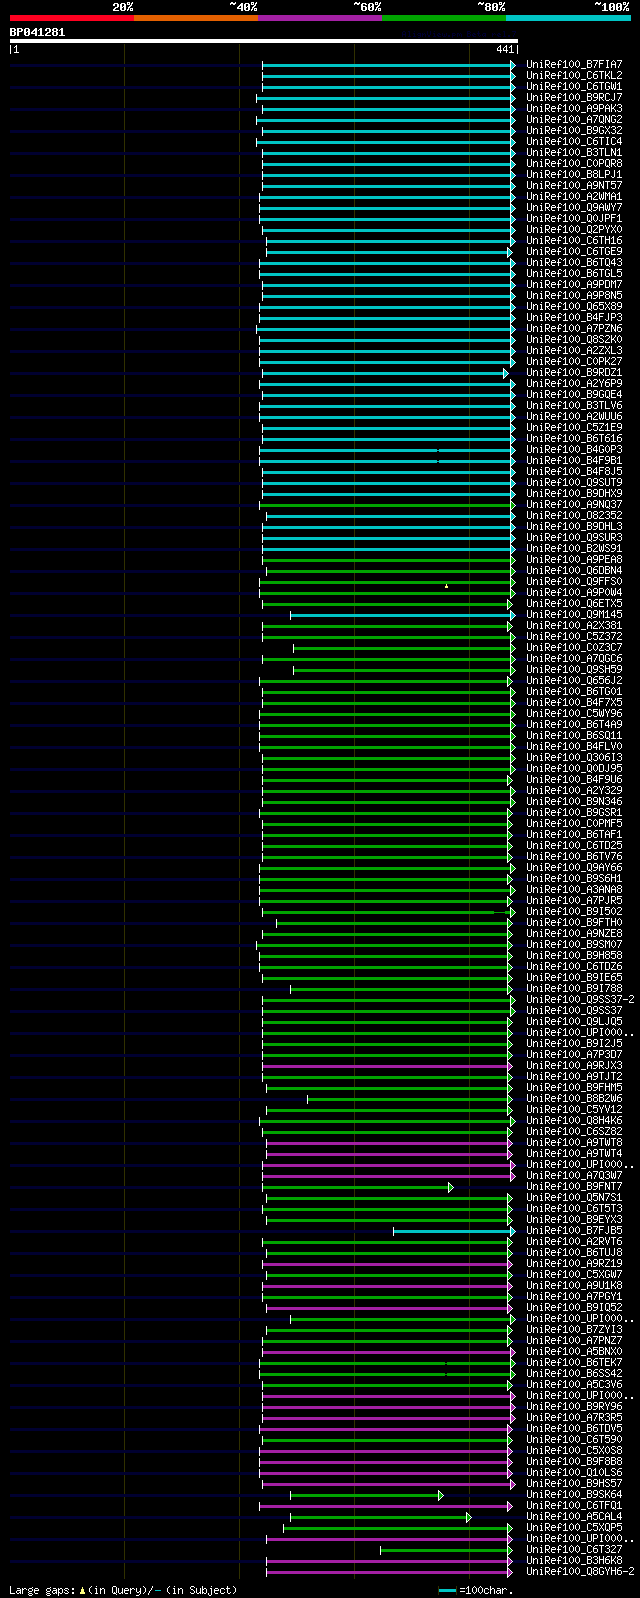Click the red 20% identity legend segment
Screen dimensions: 640x1598
72,18
